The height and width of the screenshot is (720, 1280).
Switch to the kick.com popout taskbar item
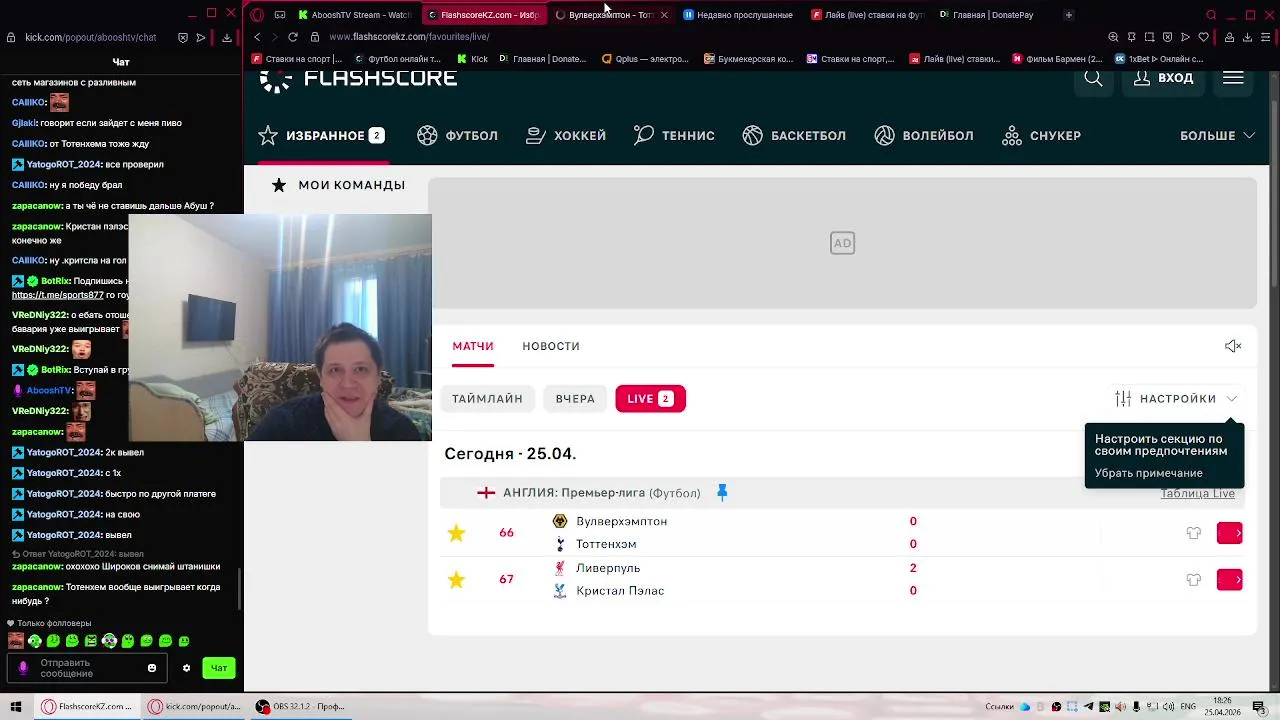click(x=194, y=707)
